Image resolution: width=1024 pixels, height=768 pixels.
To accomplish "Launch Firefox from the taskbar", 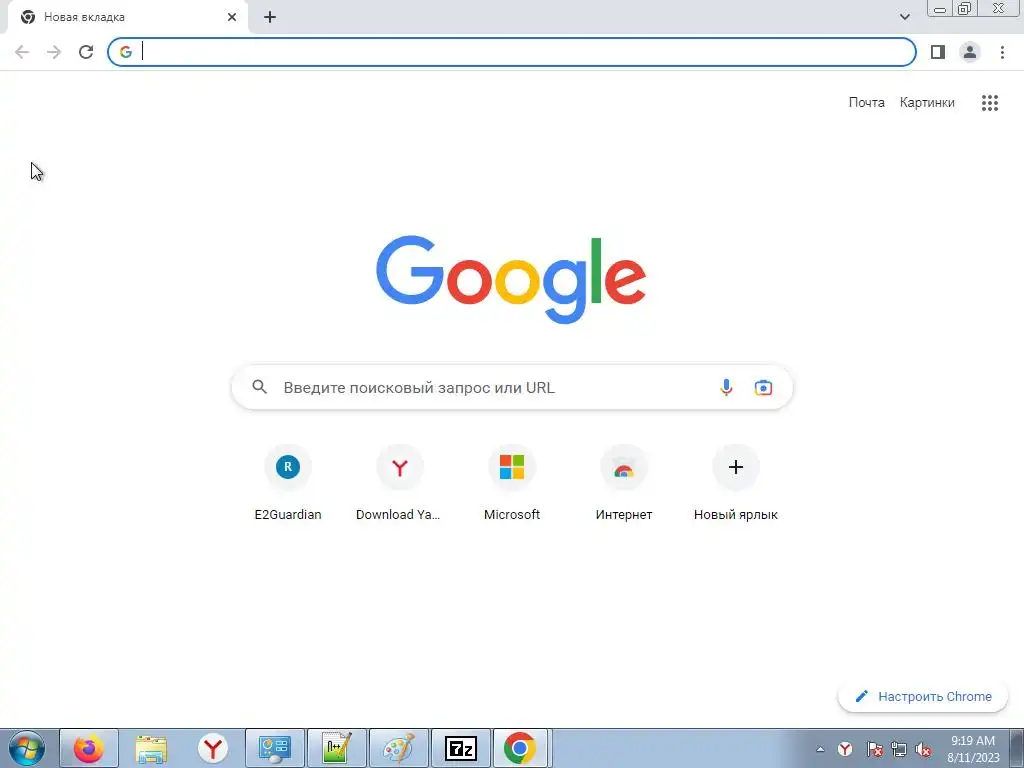I will coord(89,748).
